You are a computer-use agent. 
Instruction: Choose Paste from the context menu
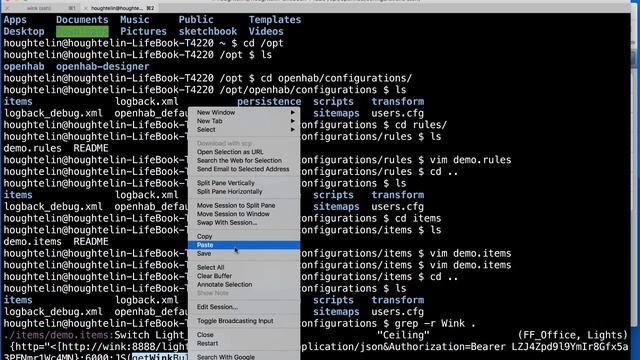(x=244, y=245)
